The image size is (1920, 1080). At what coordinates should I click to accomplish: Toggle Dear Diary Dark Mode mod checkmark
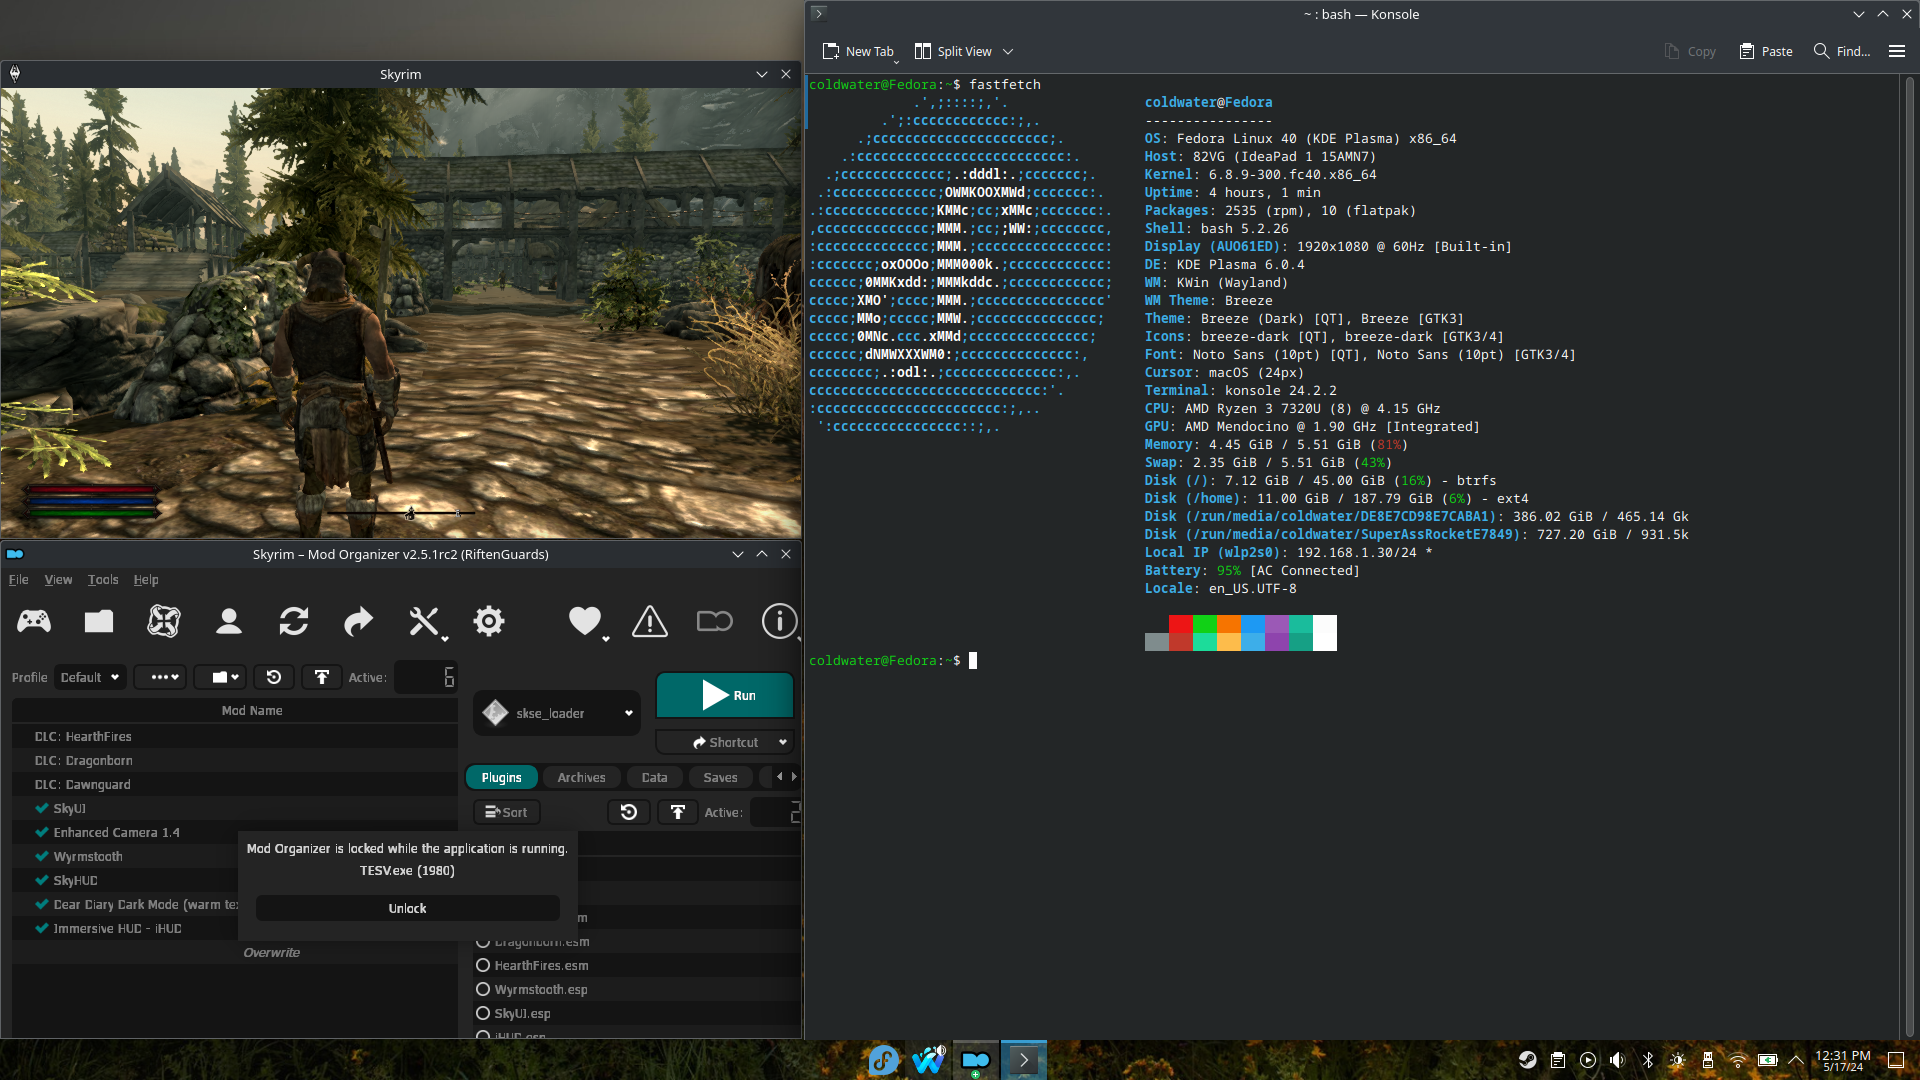tap(42, 904)
